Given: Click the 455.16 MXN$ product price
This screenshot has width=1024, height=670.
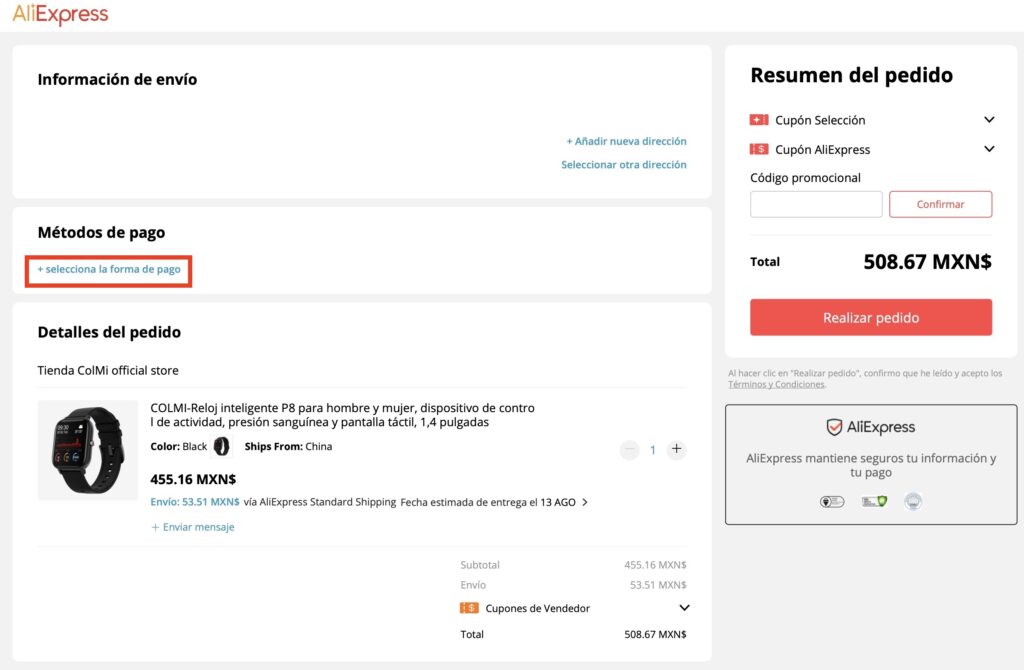Looking at the screenshot, I should [193, 479].
